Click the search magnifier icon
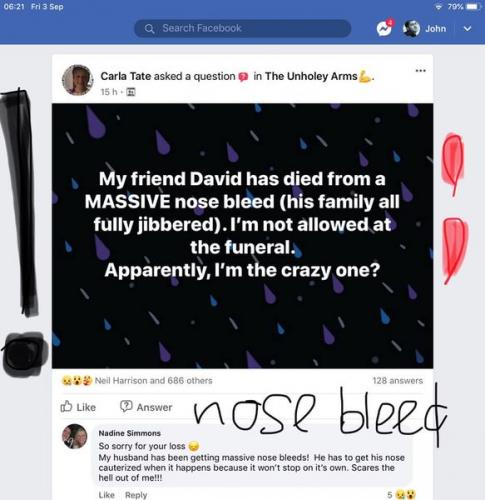Image resolution: width=485 pixels, height=500 pixels. (x=150, y=29)
